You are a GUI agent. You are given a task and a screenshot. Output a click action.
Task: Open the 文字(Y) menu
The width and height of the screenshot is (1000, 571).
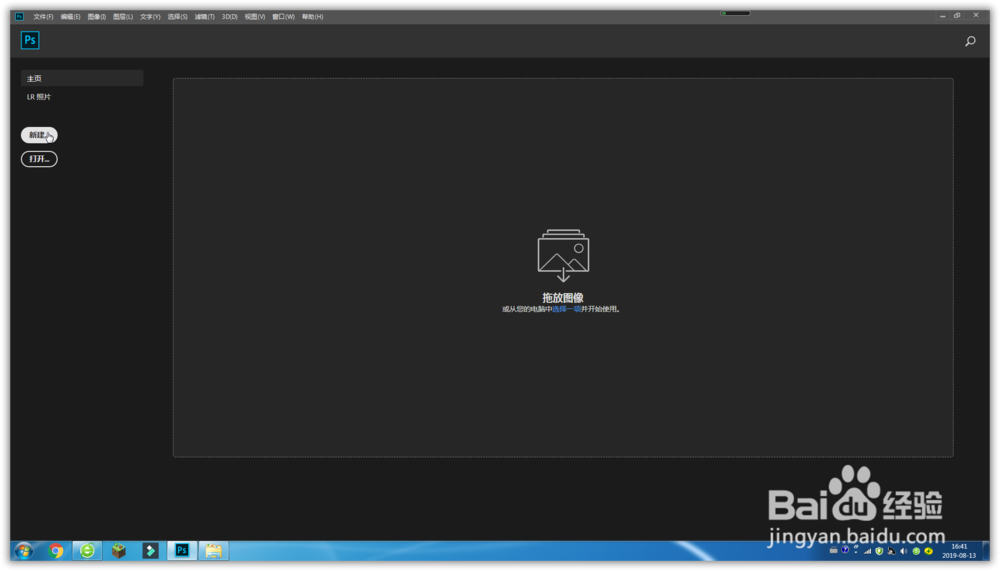coord(150,17)
